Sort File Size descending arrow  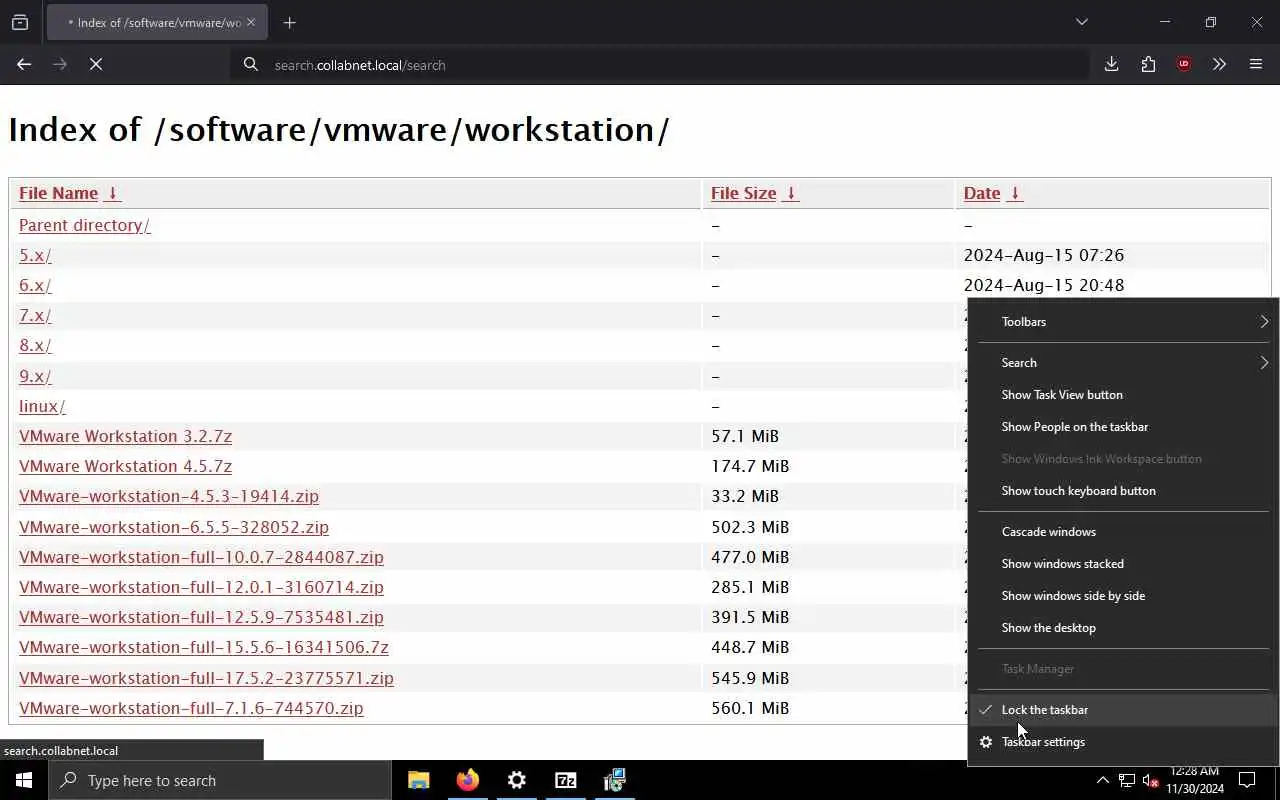pyautogui.click(x=790, y=193)
